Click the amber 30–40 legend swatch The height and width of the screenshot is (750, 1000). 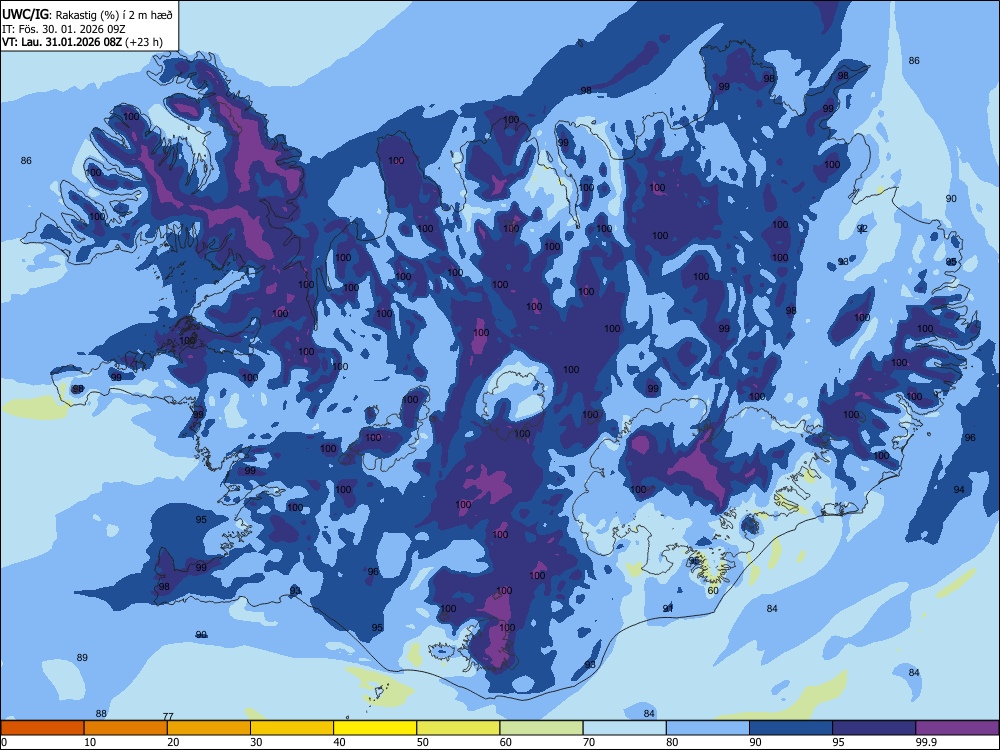click(x=292, y=728)
